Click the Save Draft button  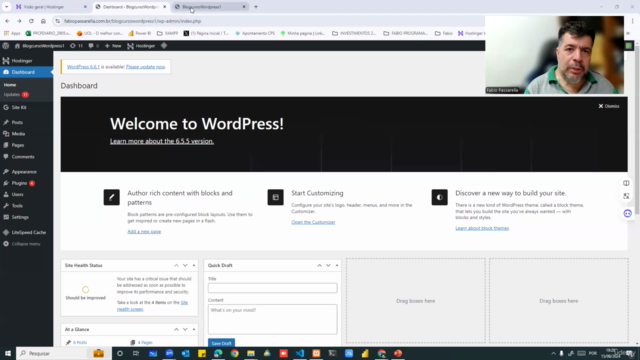pyautogui.click(x=221, y=343)
